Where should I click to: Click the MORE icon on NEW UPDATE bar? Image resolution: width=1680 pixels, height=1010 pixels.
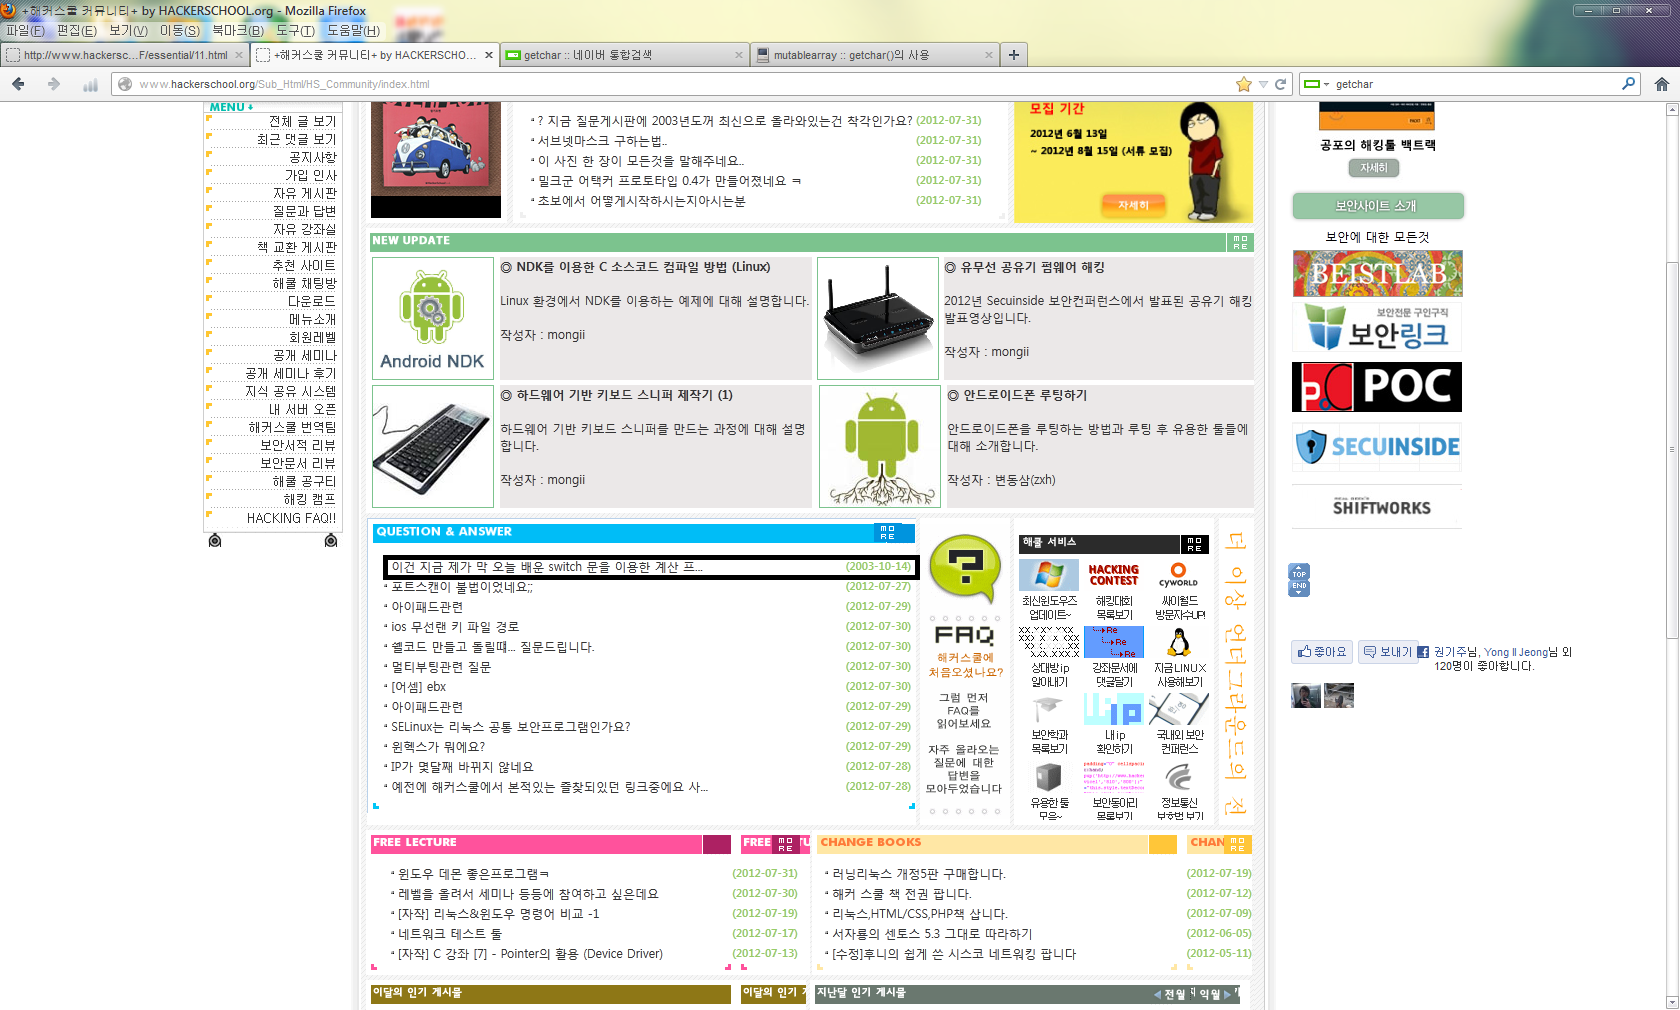pyautogui.click(x=1239, y=242)
